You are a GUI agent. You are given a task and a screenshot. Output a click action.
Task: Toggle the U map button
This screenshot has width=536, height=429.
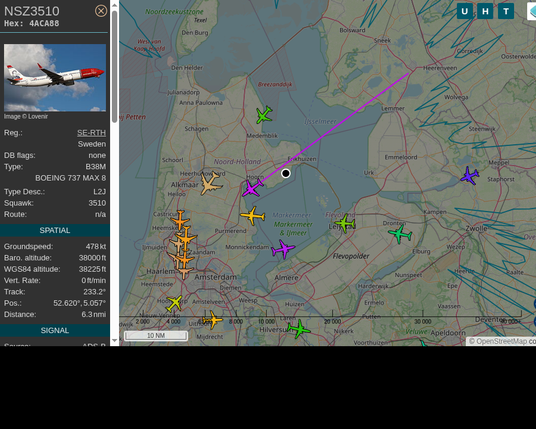point(465,11)
